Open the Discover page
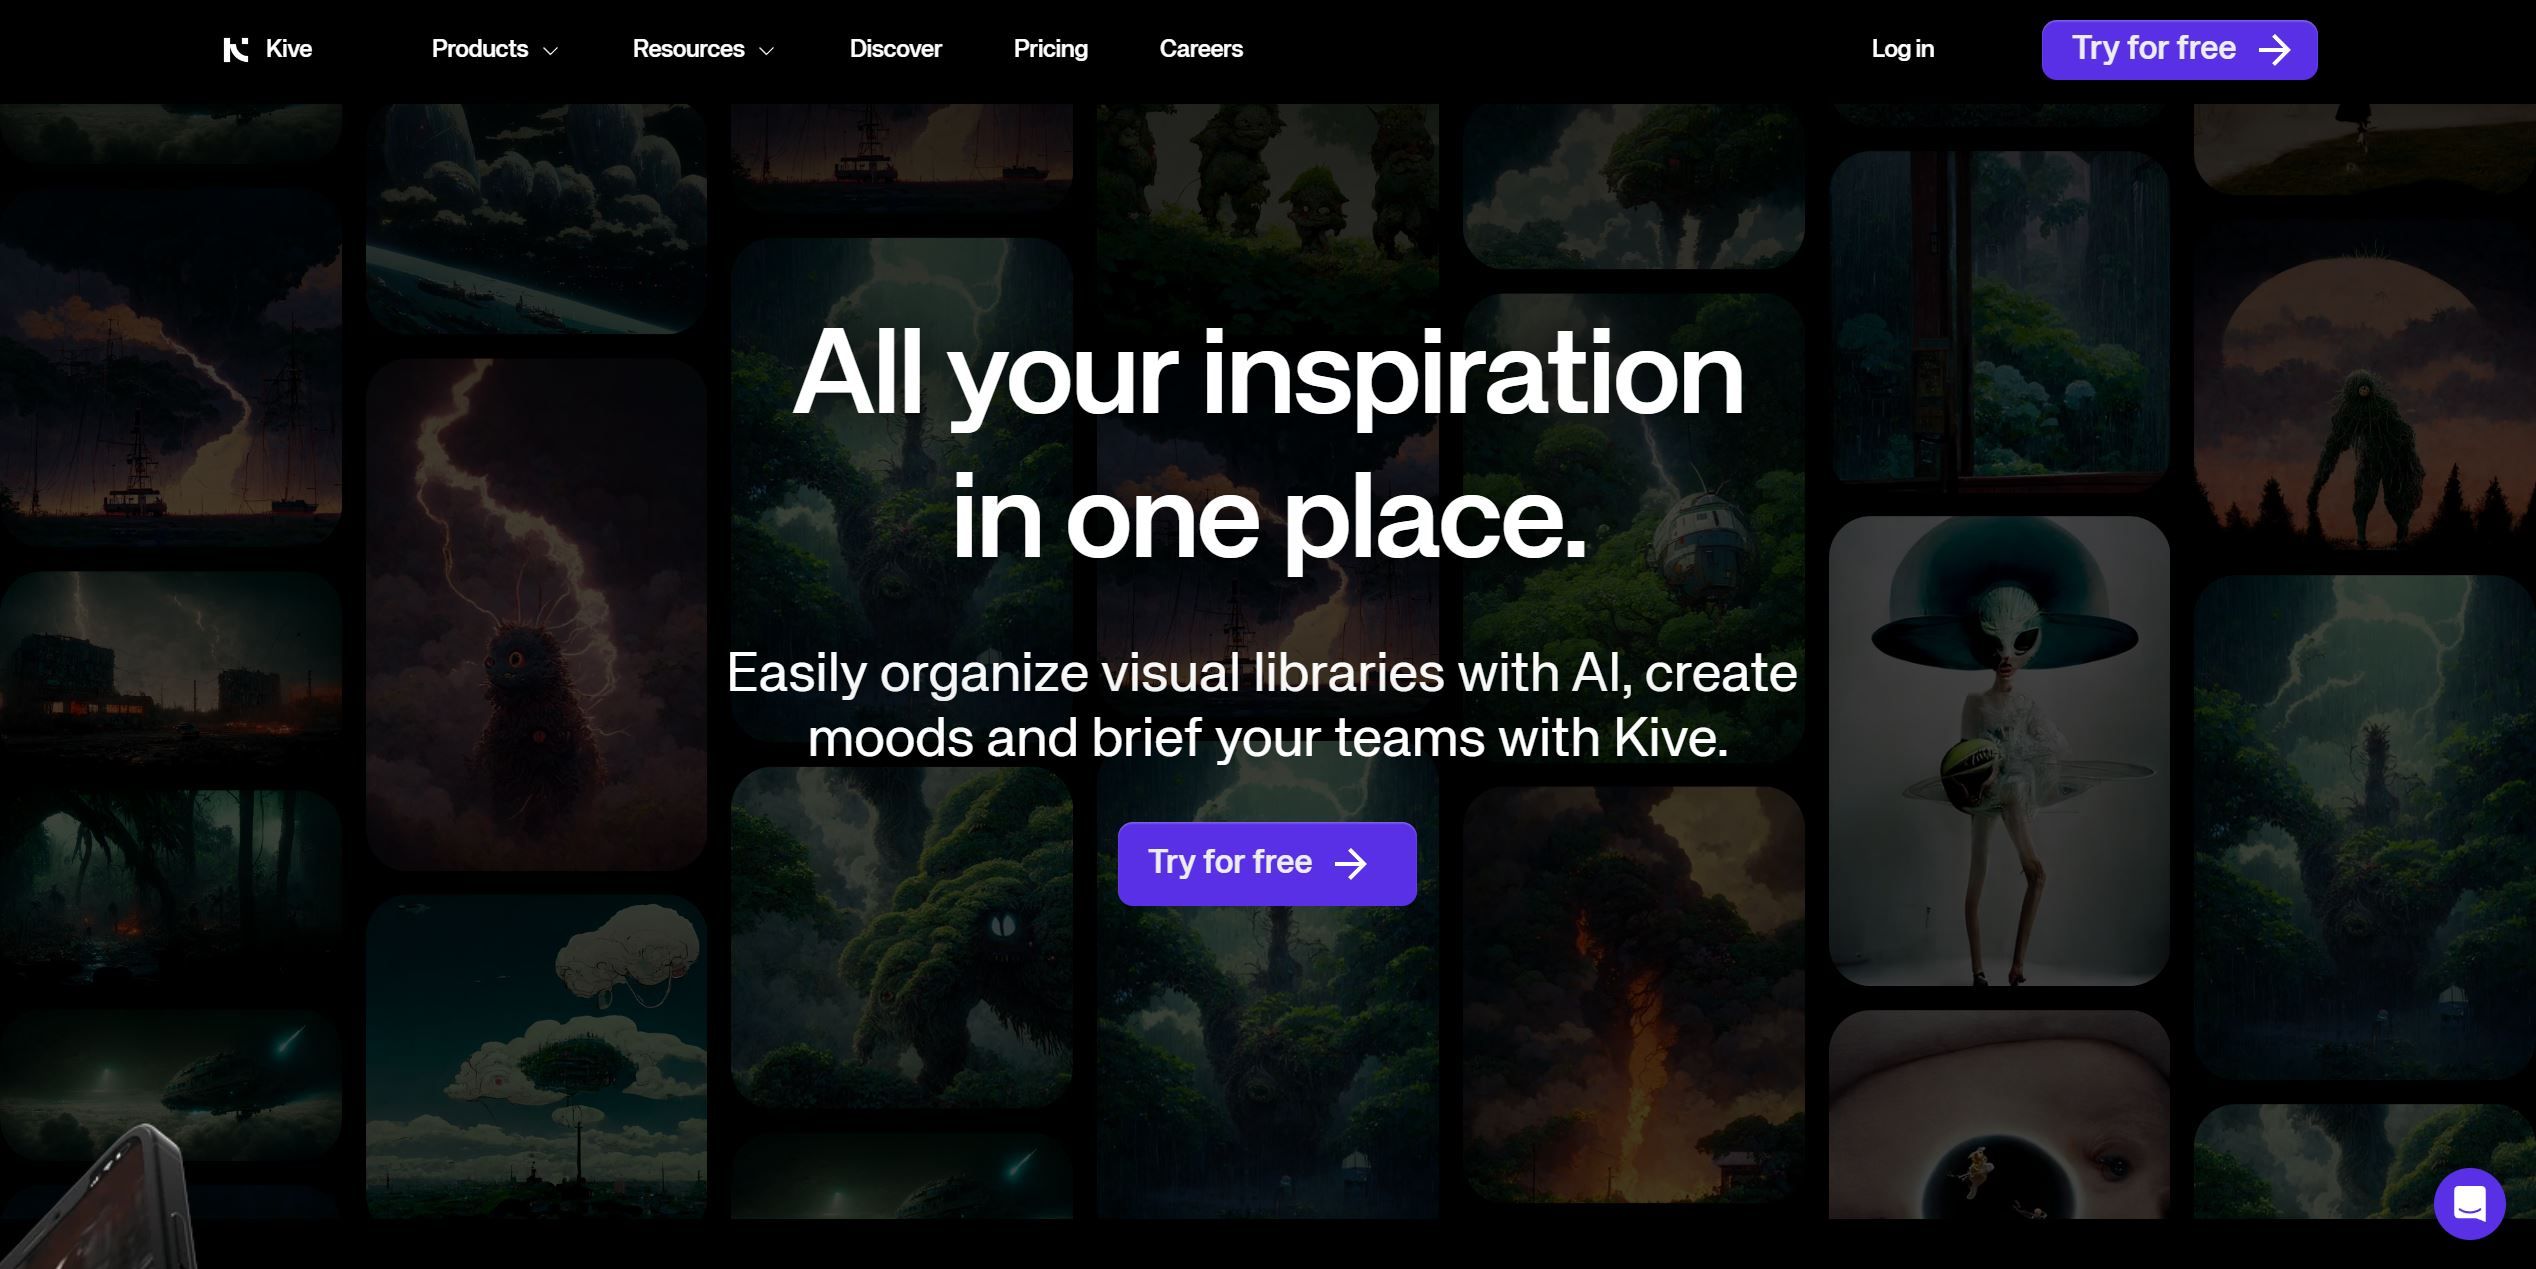 896,49
